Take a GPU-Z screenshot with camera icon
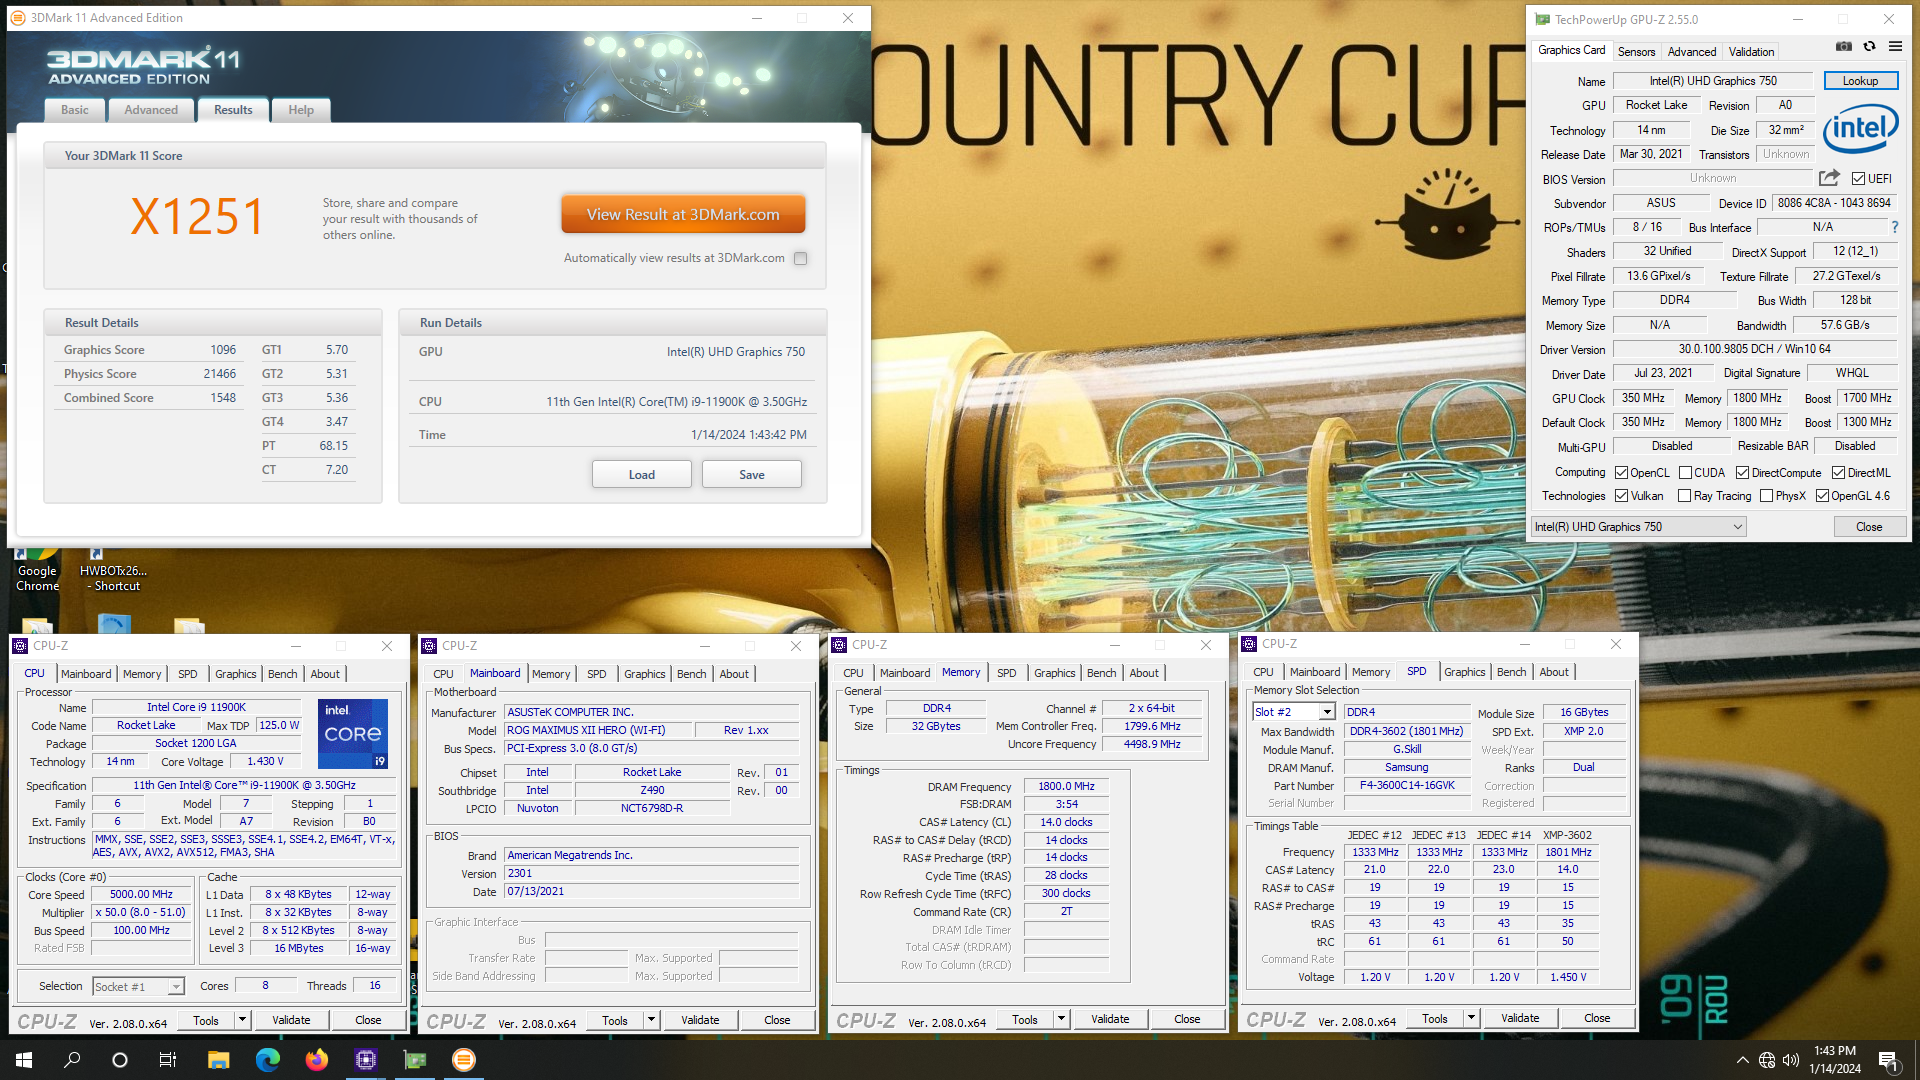The image size is (1920, 1080). tap(1844, 47)
